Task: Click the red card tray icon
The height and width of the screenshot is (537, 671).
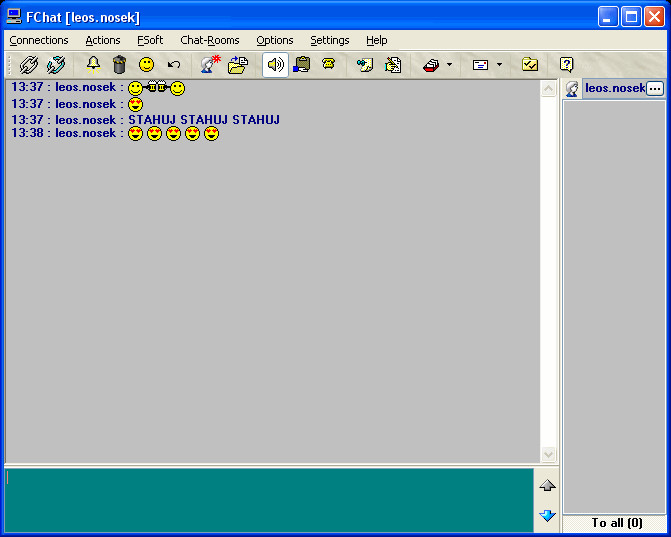Action: pos(431,65)
